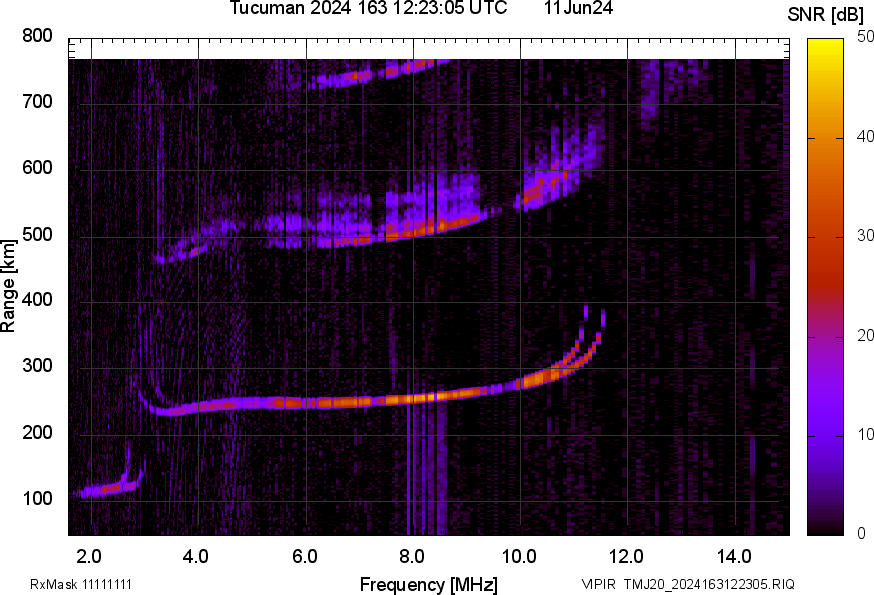The width and height of the screenshot is (874, 595).
Task: Click the range tick label 500
Action: 37,234
